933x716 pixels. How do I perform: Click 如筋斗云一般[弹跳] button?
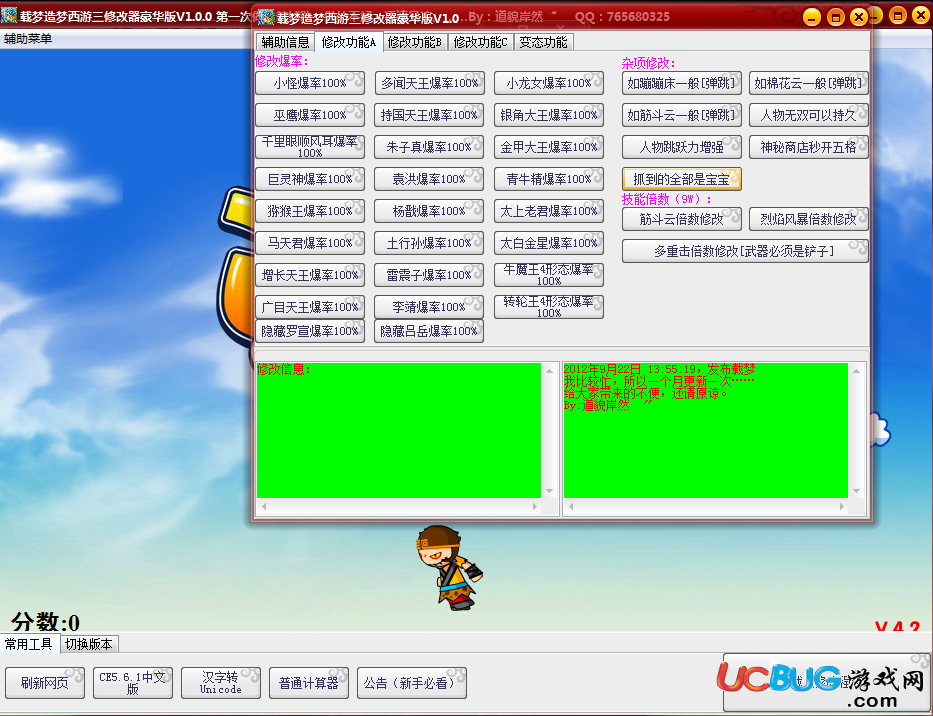pos(682,115)
